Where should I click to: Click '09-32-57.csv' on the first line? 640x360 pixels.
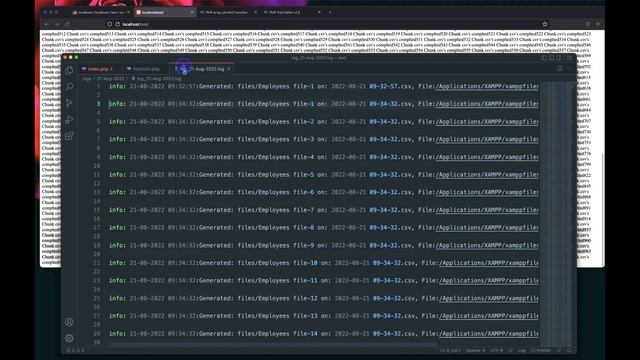tap(391, 87)
